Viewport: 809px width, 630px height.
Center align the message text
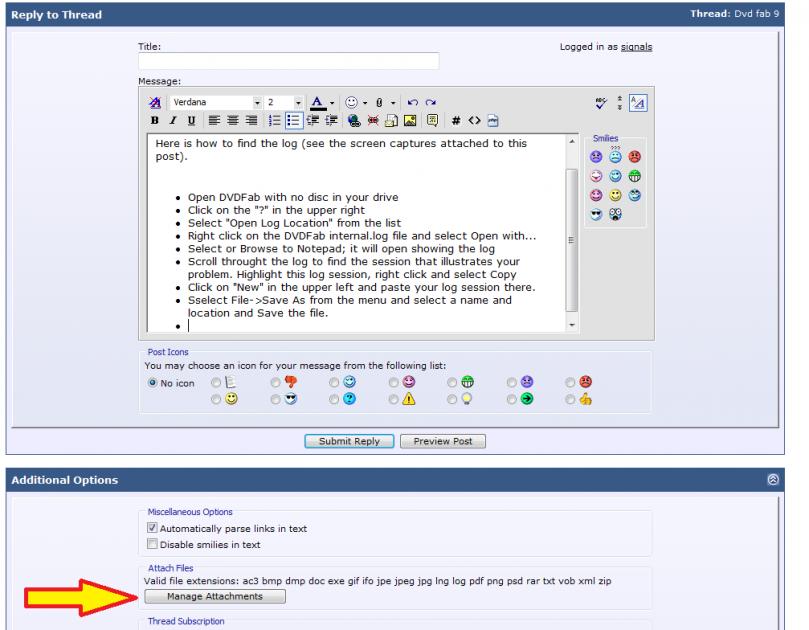[x=233, y=121]
